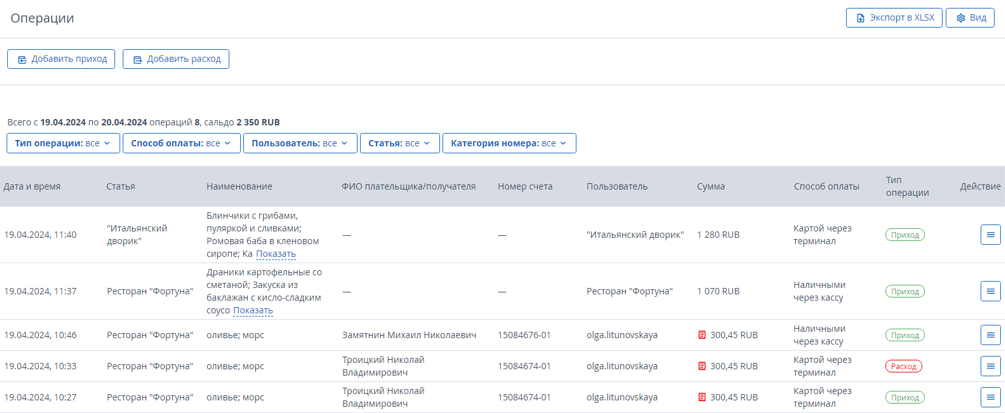Open action menu for 11:37 row
Image resolution: width=1005 pixels, height=413 pixels.
click(x=990, y=291)
